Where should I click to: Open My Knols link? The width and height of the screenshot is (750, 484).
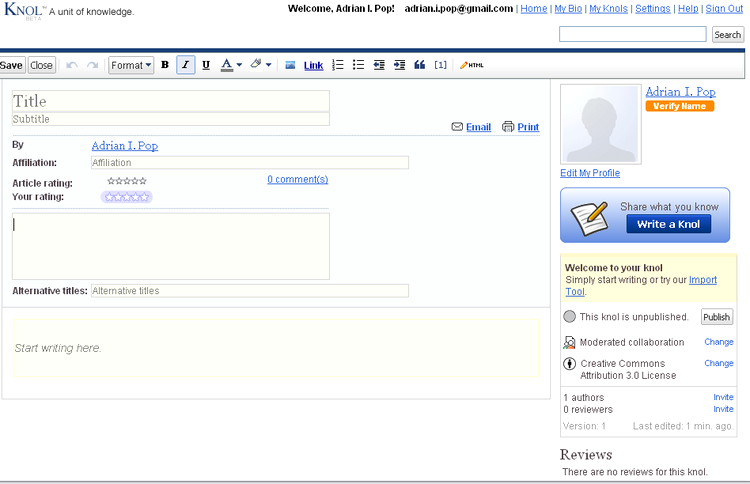(x=608, y=9)
